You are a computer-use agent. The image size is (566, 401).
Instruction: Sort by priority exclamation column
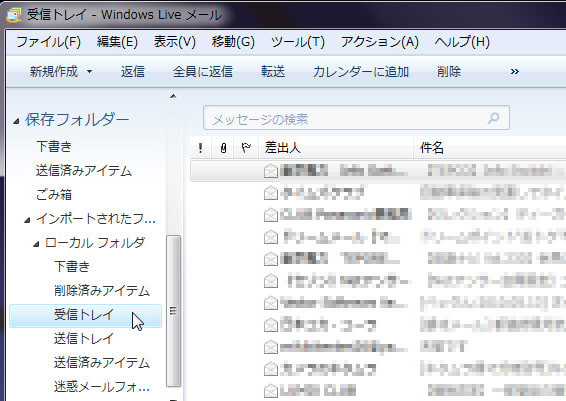[200, 148]
